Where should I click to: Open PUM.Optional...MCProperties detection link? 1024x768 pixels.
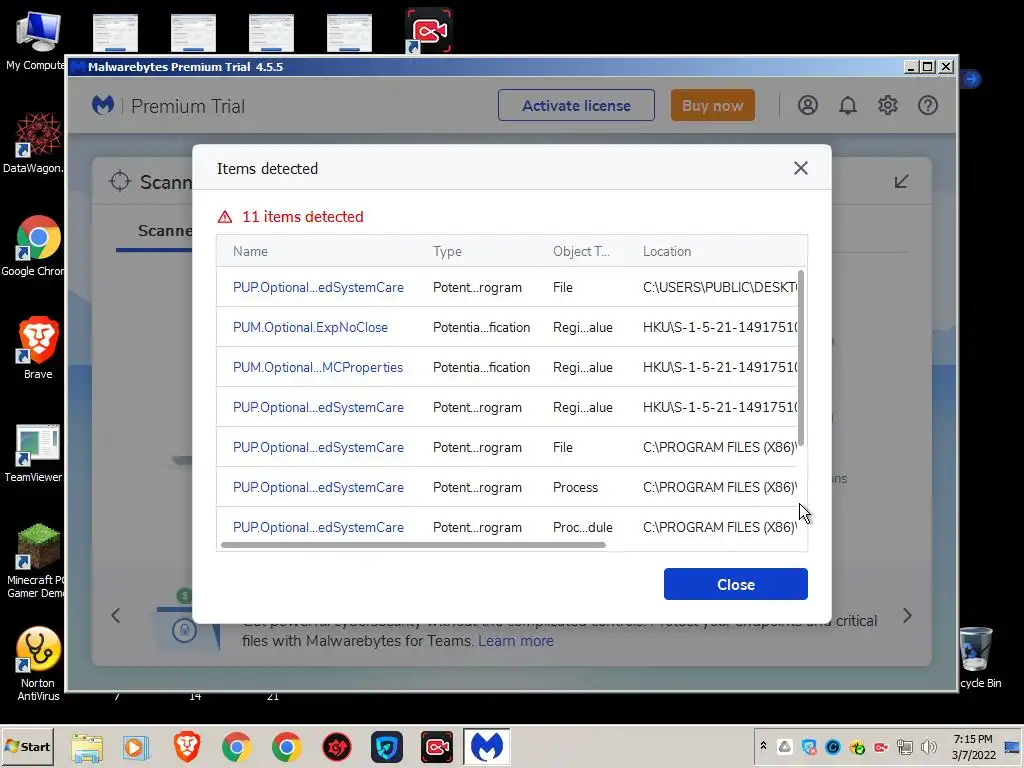(x=318, y=367)
